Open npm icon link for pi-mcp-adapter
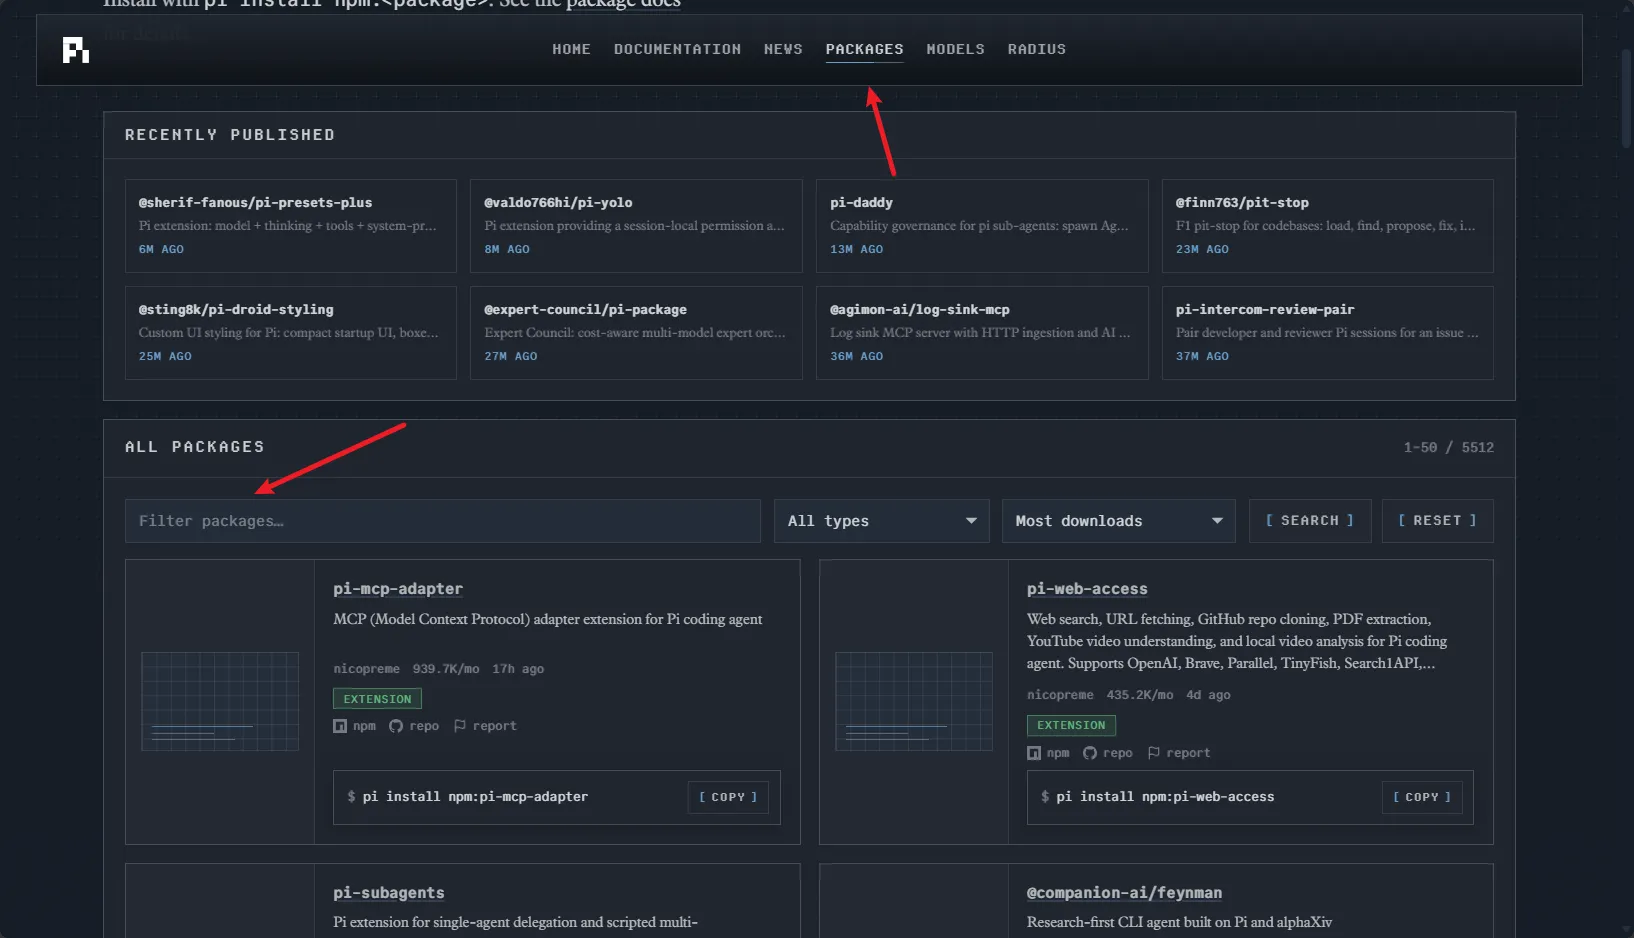 coord(340,726)
